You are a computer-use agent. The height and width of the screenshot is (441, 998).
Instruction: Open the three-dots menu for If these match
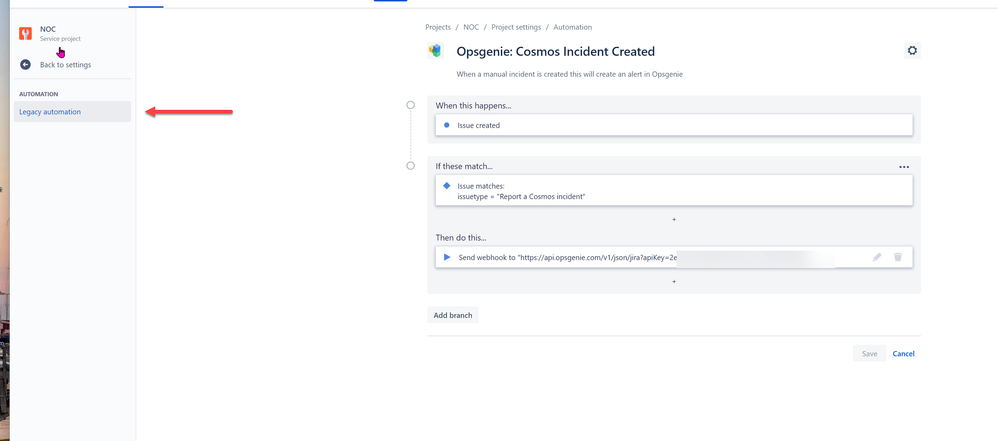(904, 167)
